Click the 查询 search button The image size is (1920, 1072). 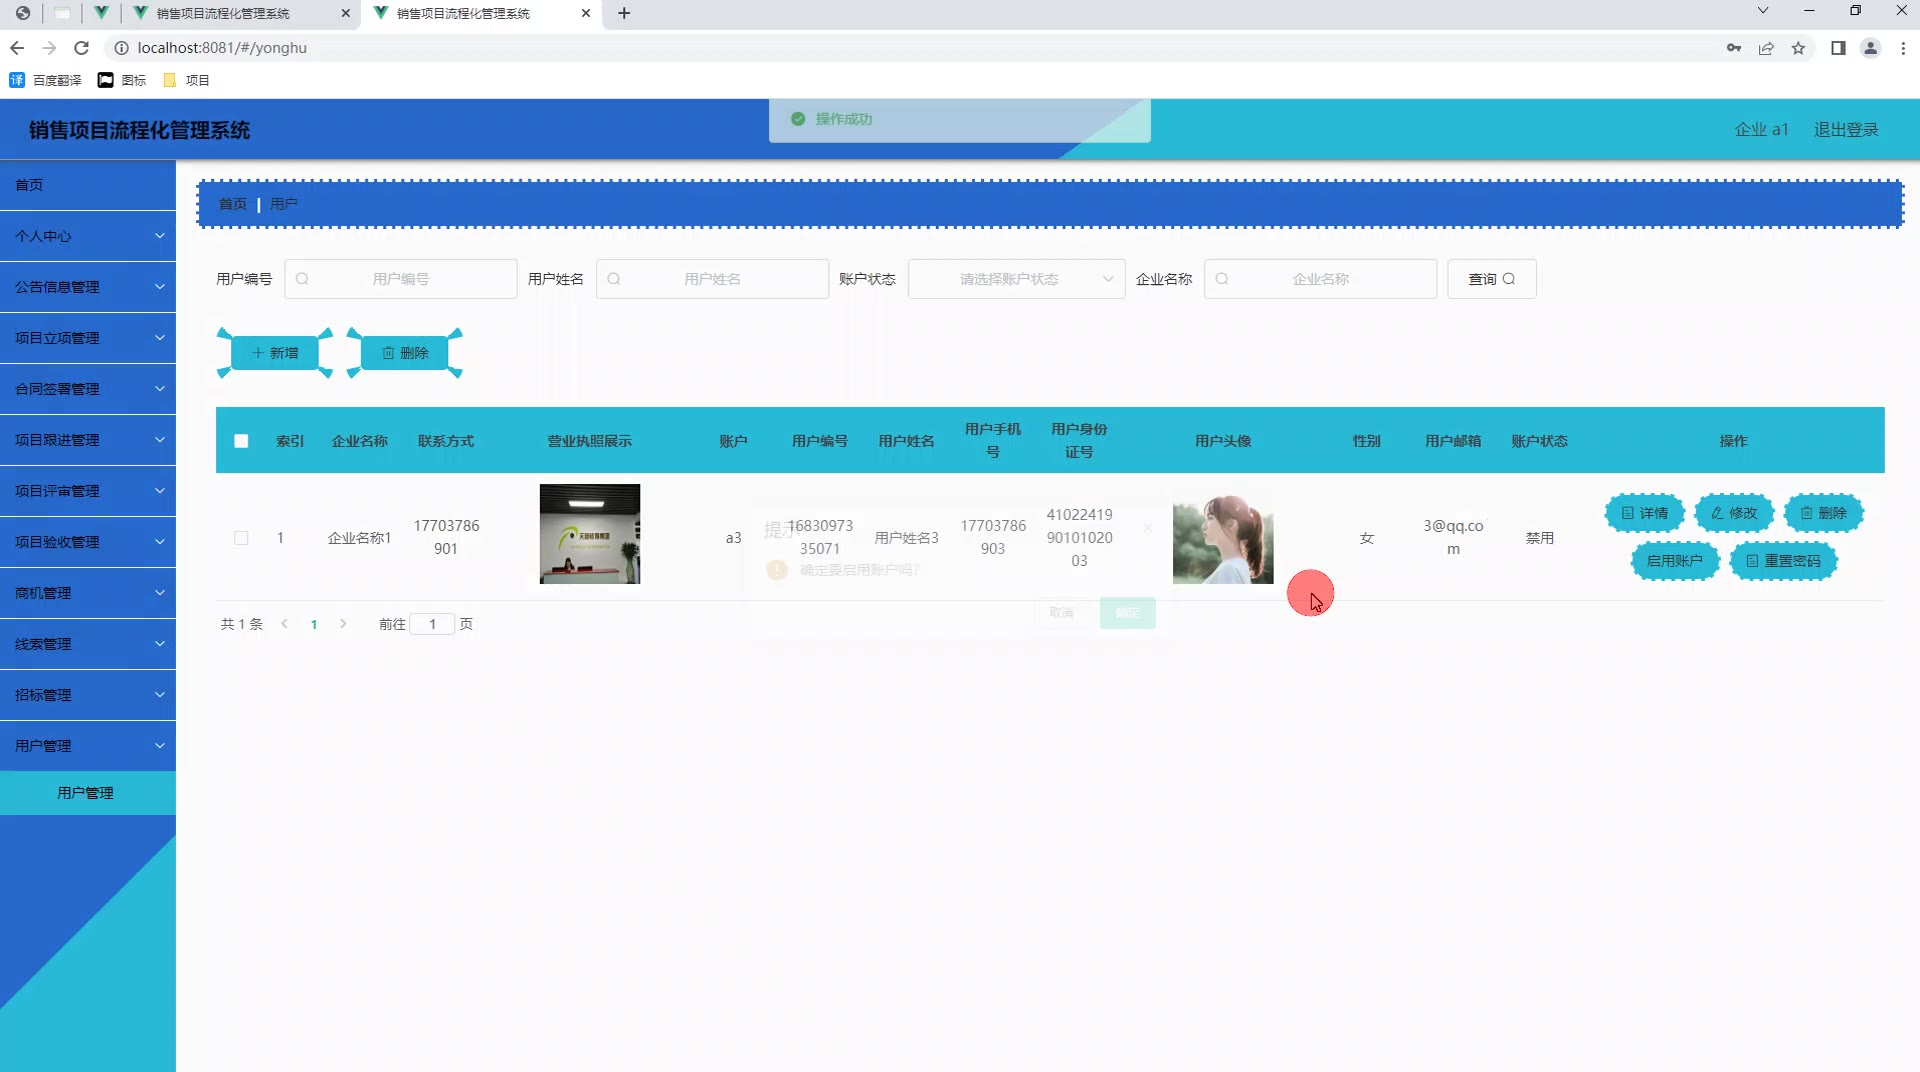click(x=1491, y=279)
